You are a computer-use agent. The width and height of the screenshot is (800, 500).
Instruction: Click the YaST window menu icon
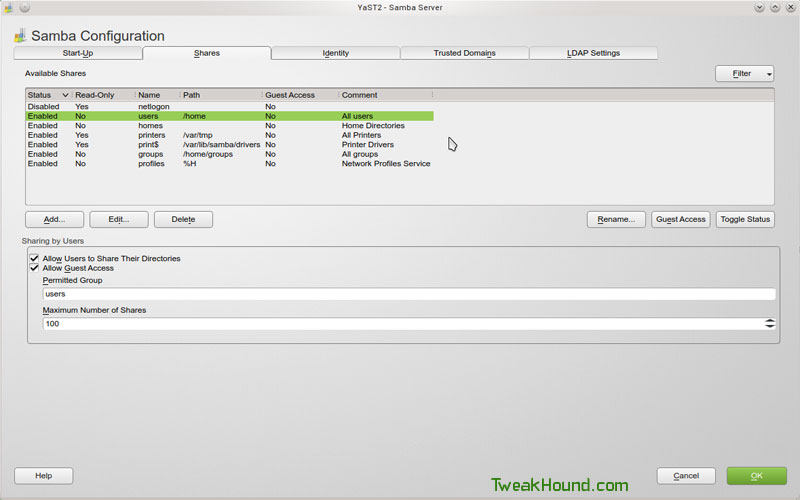coord(9,8)
